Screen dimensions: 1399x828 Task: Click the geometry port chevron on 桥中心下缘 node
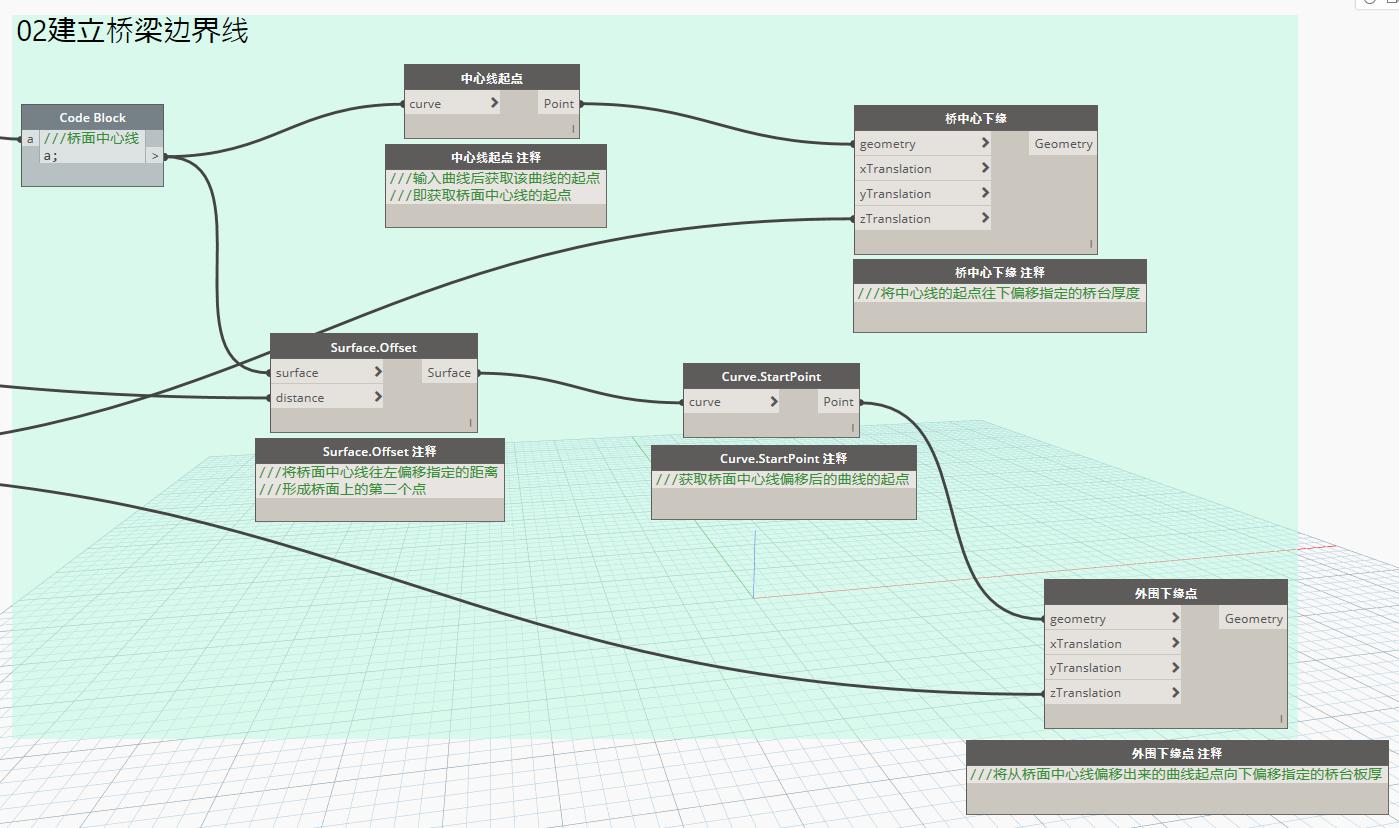click(985, 143)
